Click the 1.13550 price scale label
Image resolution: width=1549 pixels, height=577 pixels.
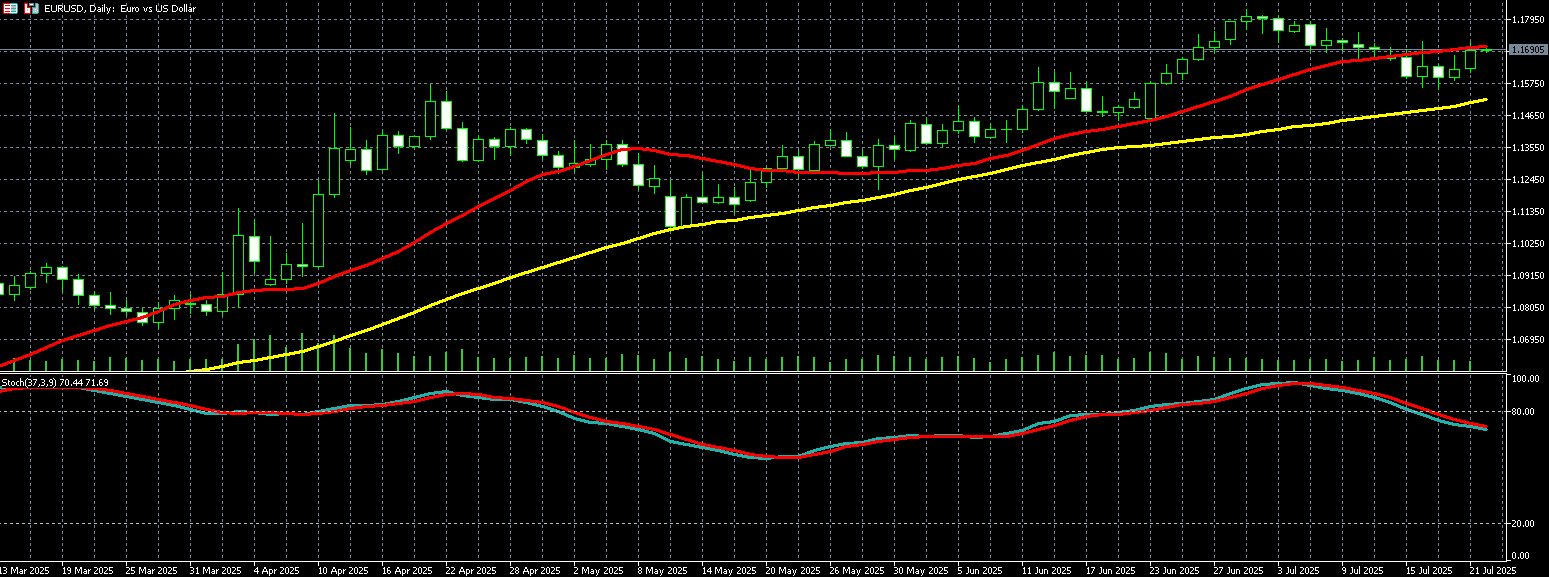1527,148
